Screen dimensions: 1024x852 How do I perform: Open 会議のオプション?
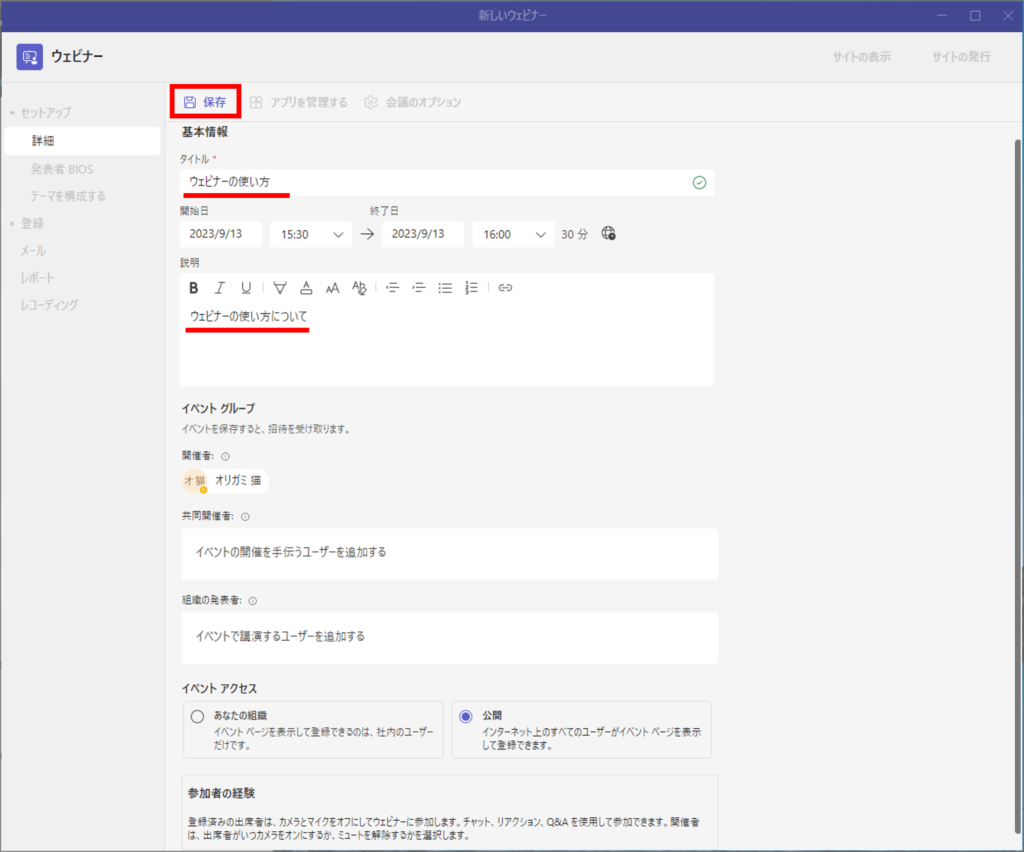coord(413,102)
